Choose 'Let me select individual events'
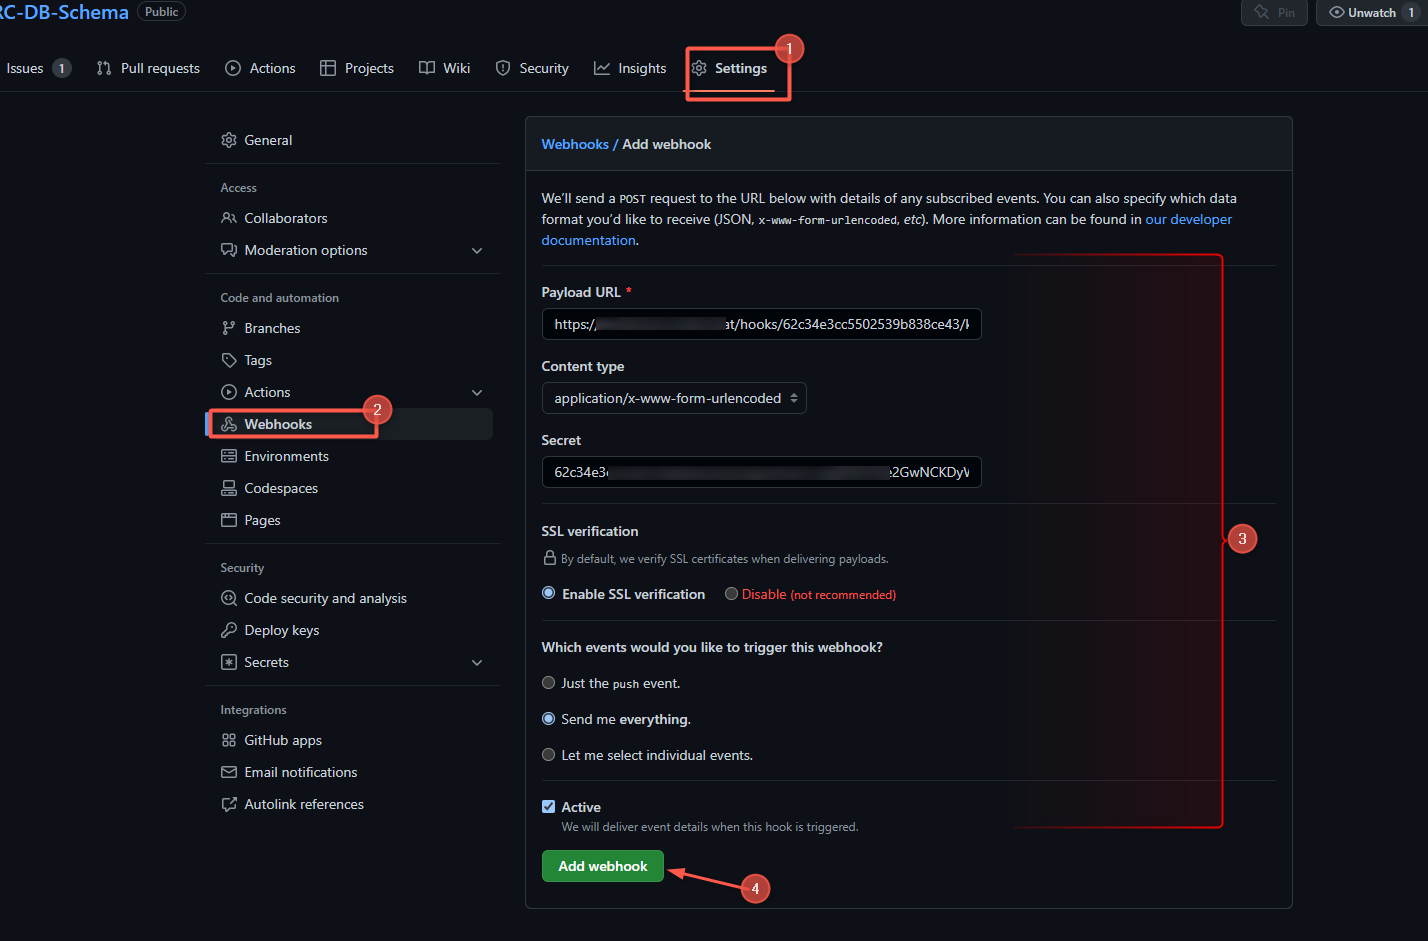Image resolution: width=1428 pixels, height=941 pixels. click(x=548, y=755)
